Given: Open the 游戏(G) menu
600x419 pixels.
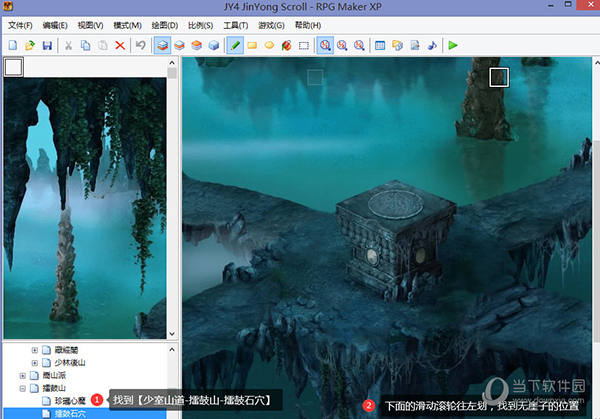Looking at the screenshot, I should pyautogui.click(x=271, y=26).
